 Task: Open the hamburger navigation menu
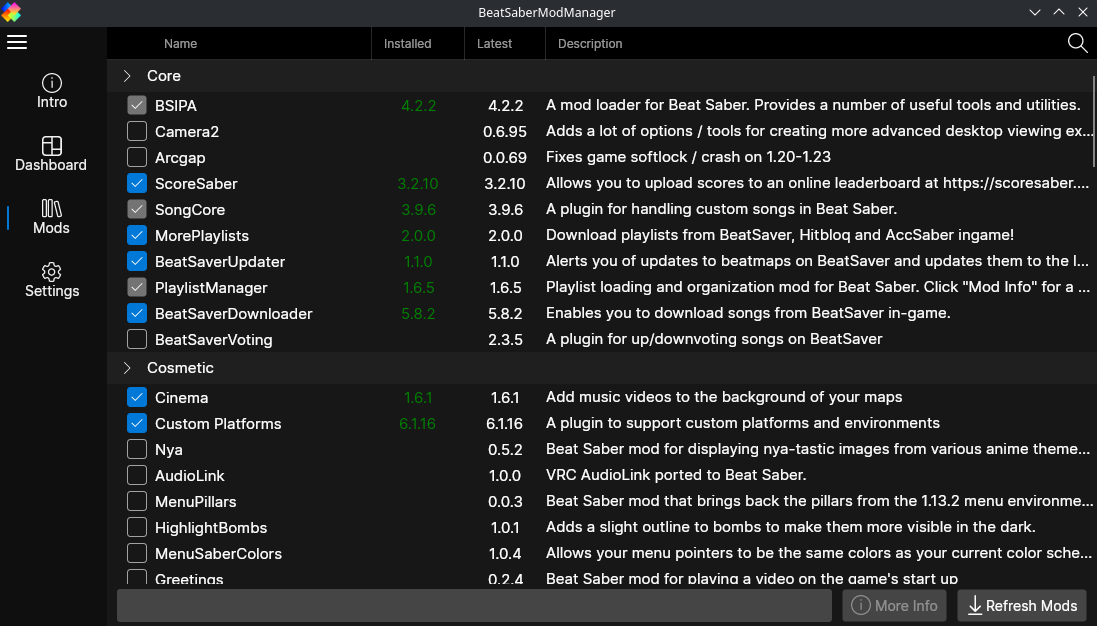[16, 42]
